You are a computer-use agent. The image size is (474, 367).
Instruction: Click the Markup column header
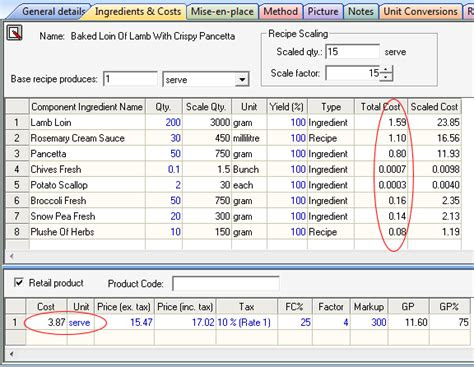click(x=369, y=307)
